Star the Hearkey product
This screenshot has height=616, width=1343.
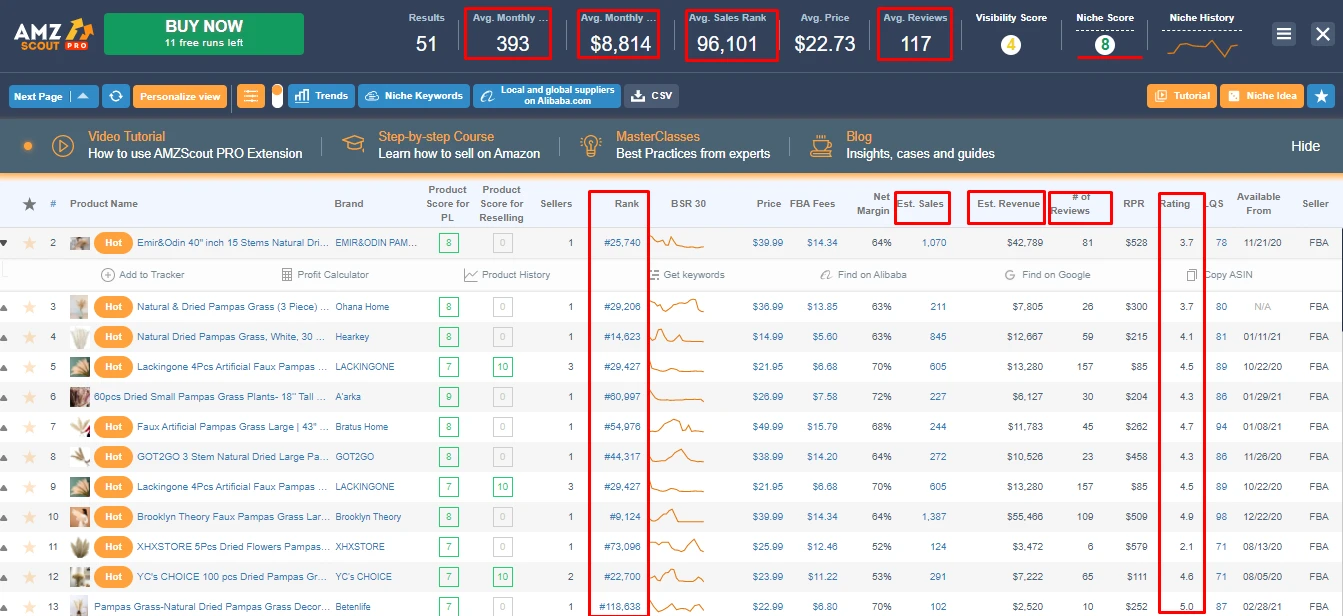tap(29, 337)
